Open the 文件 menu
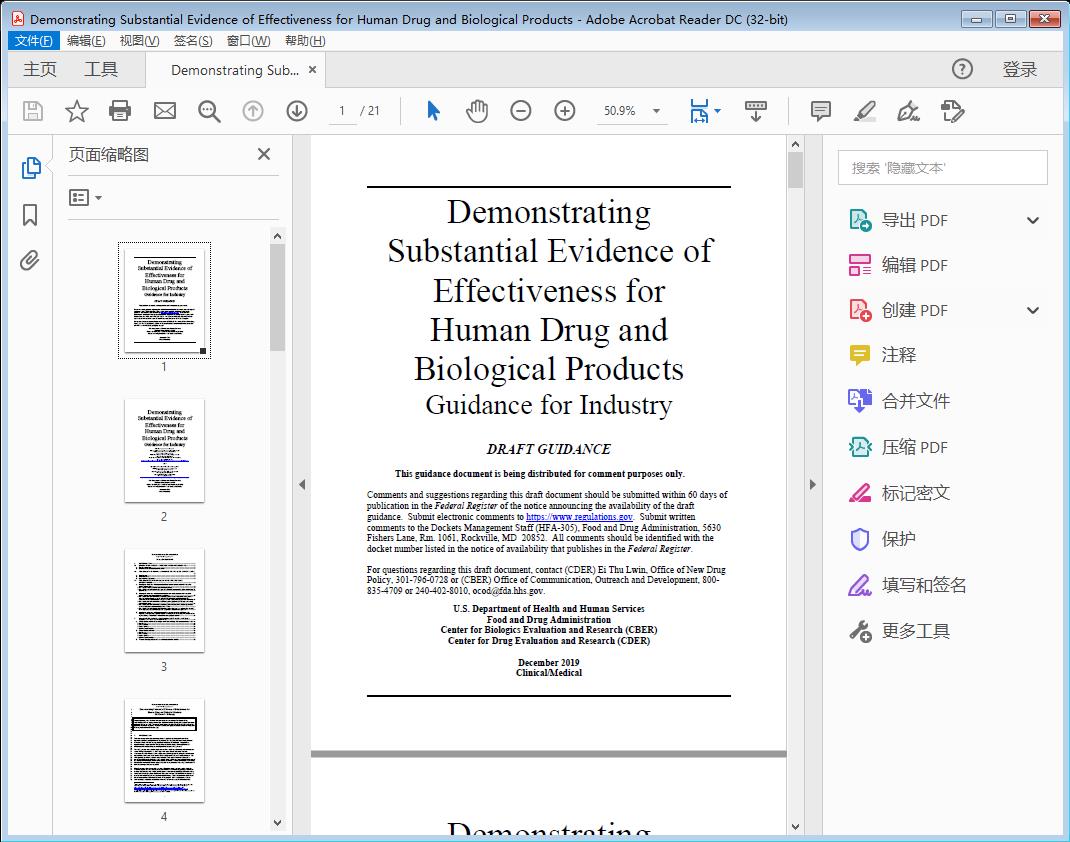1070x842 pixels. 33,40
